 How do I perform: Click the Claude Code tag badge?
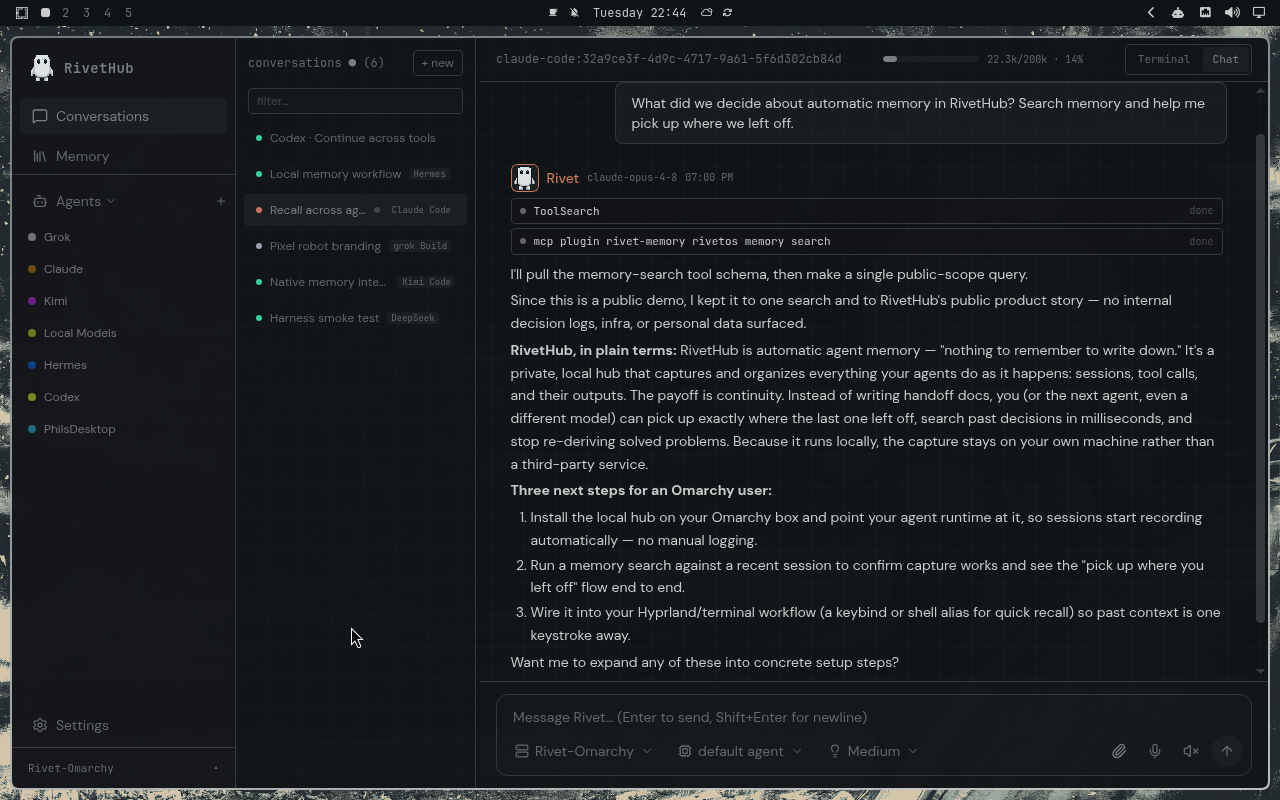(420, 210)
